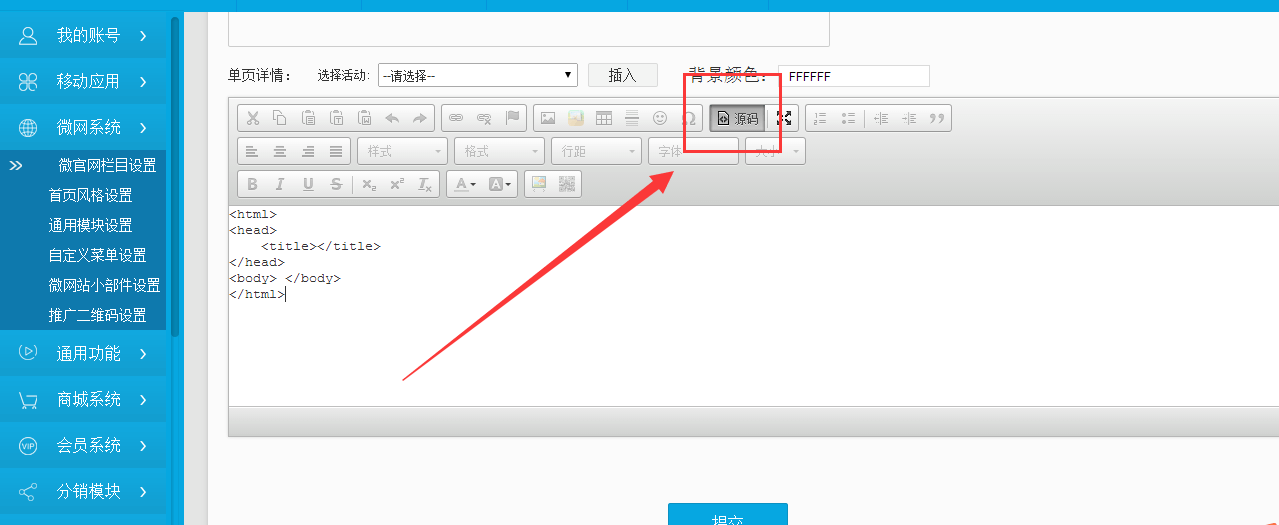Viewport: 1279px width, 525px height.
Task: Click the insert link chain icon
Action: click(x=456, y=118)
